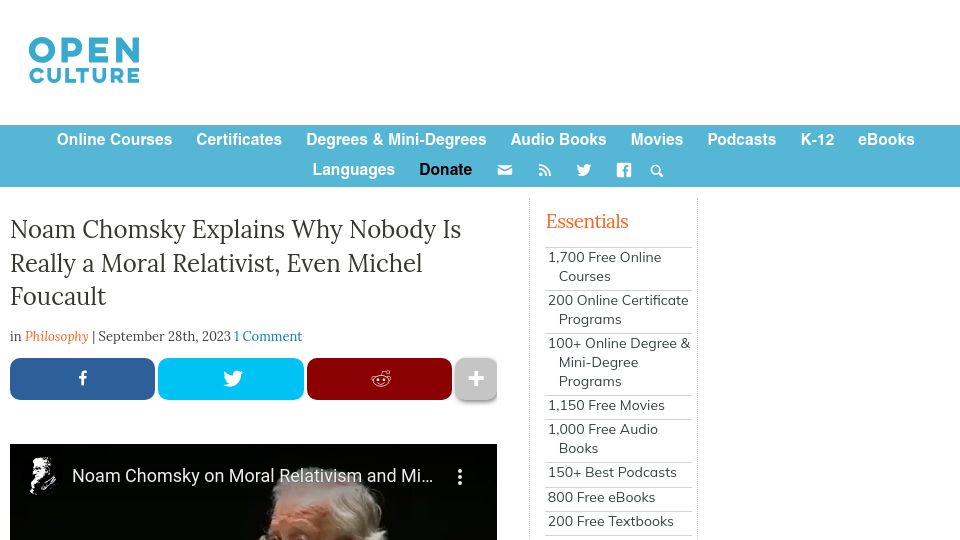Open Audio Books menu item

coord(558,140)
